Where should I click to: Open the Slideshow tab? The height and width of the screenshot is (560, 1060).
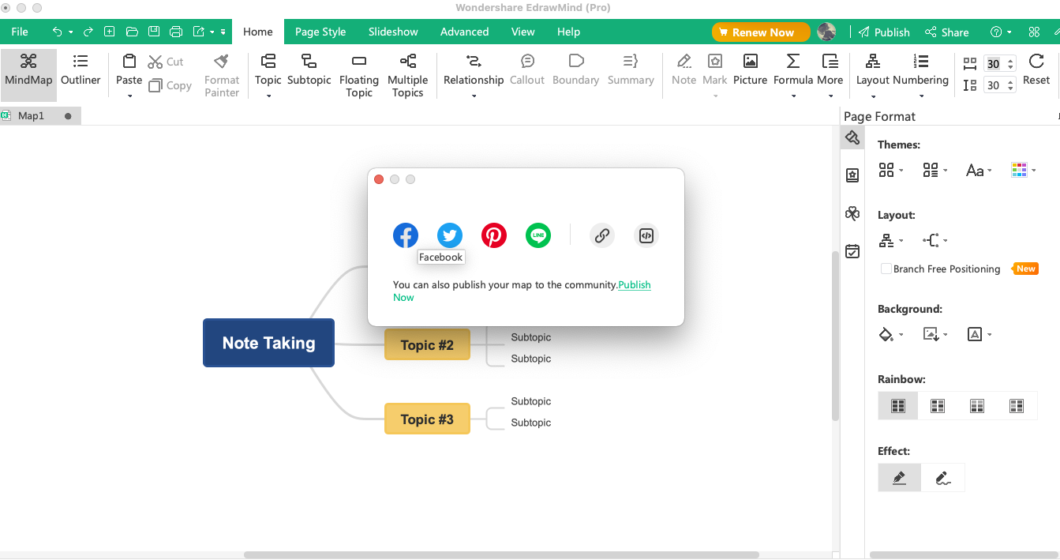(393, 32)
